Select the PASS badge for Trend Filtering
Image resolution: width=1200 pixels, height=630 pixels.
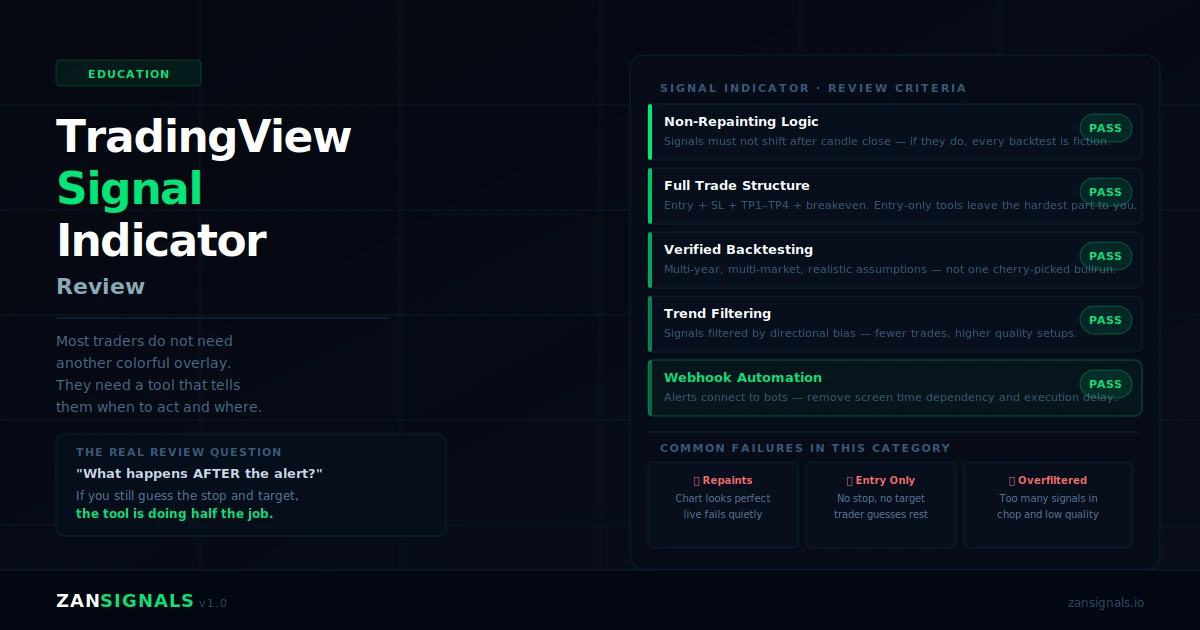pyautogui.click(x=1105, y=320)
